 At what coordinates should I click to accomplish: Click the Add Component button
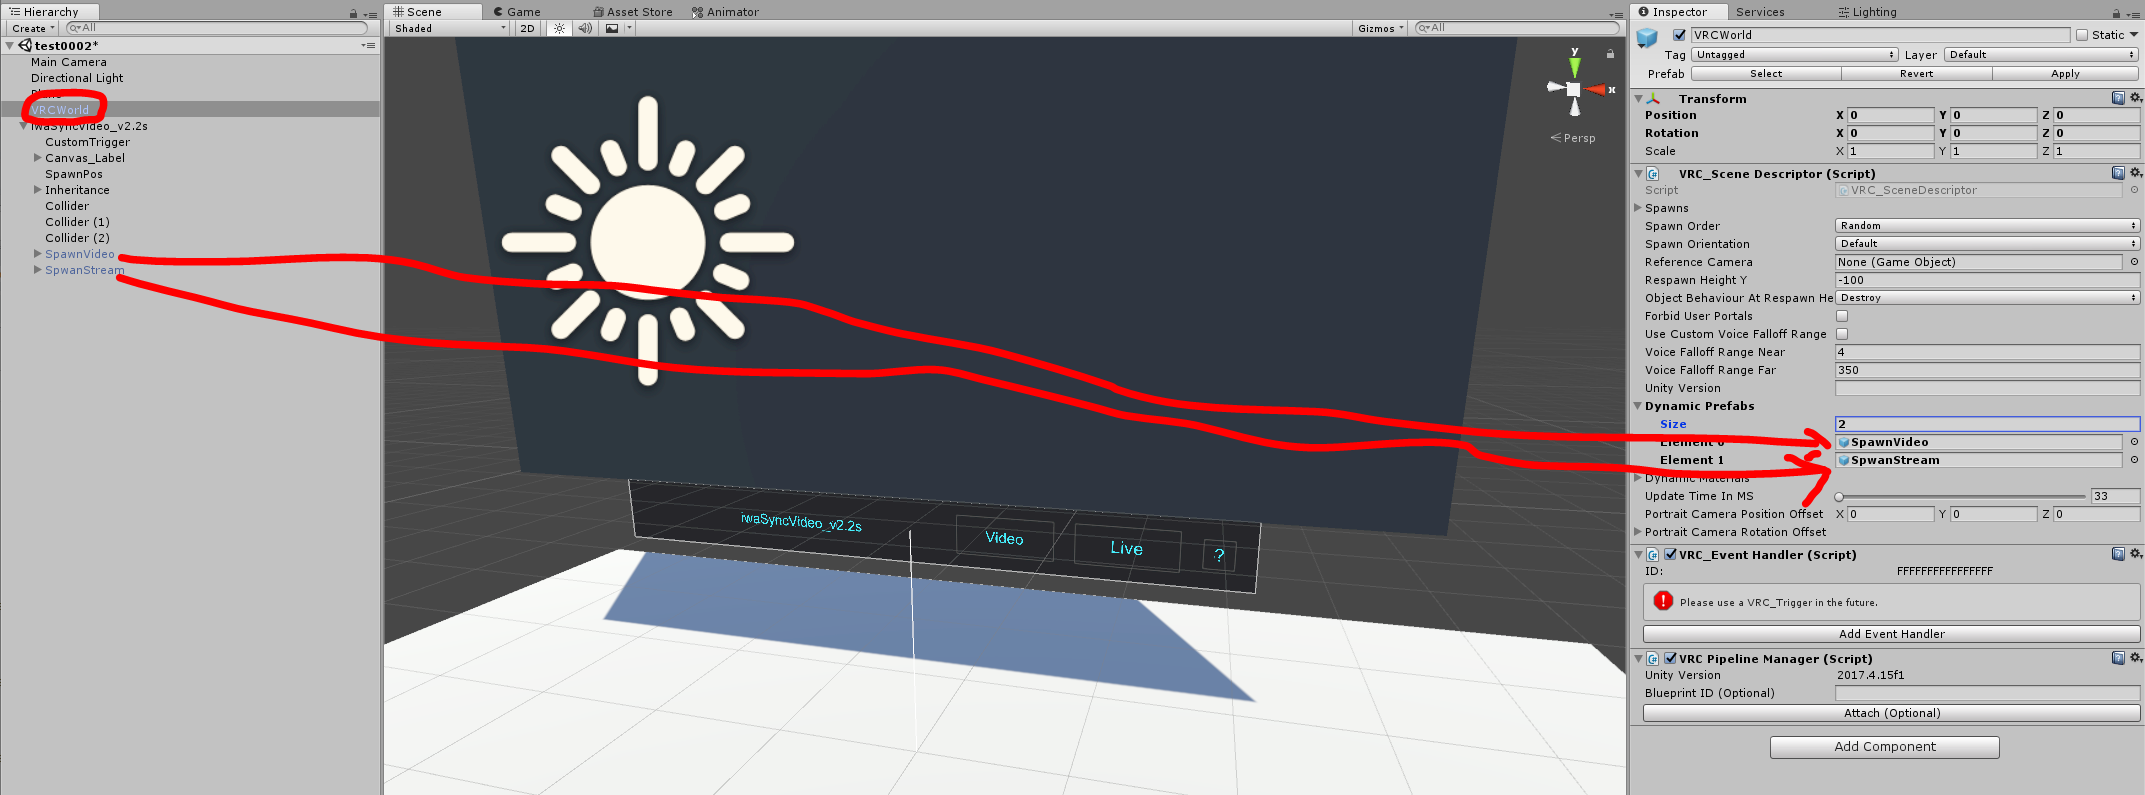pyautogui.click(x=1884, y=747)
